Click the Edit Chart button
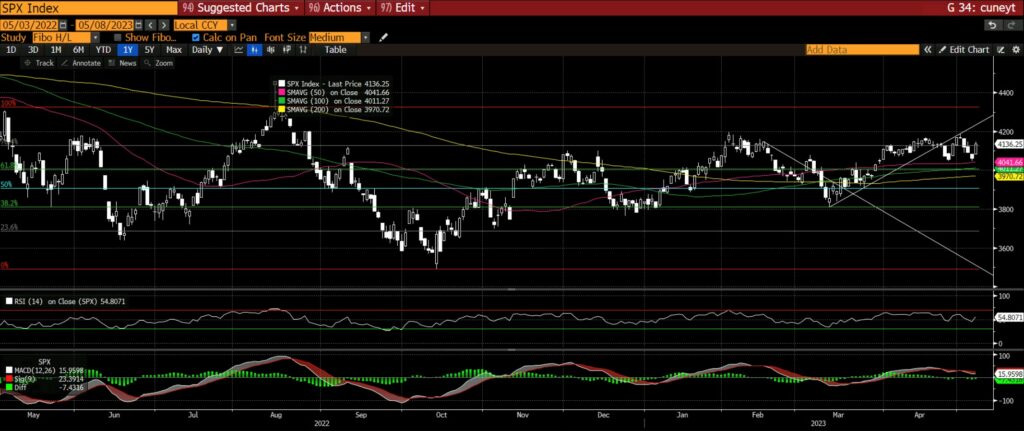 [964, 49]
